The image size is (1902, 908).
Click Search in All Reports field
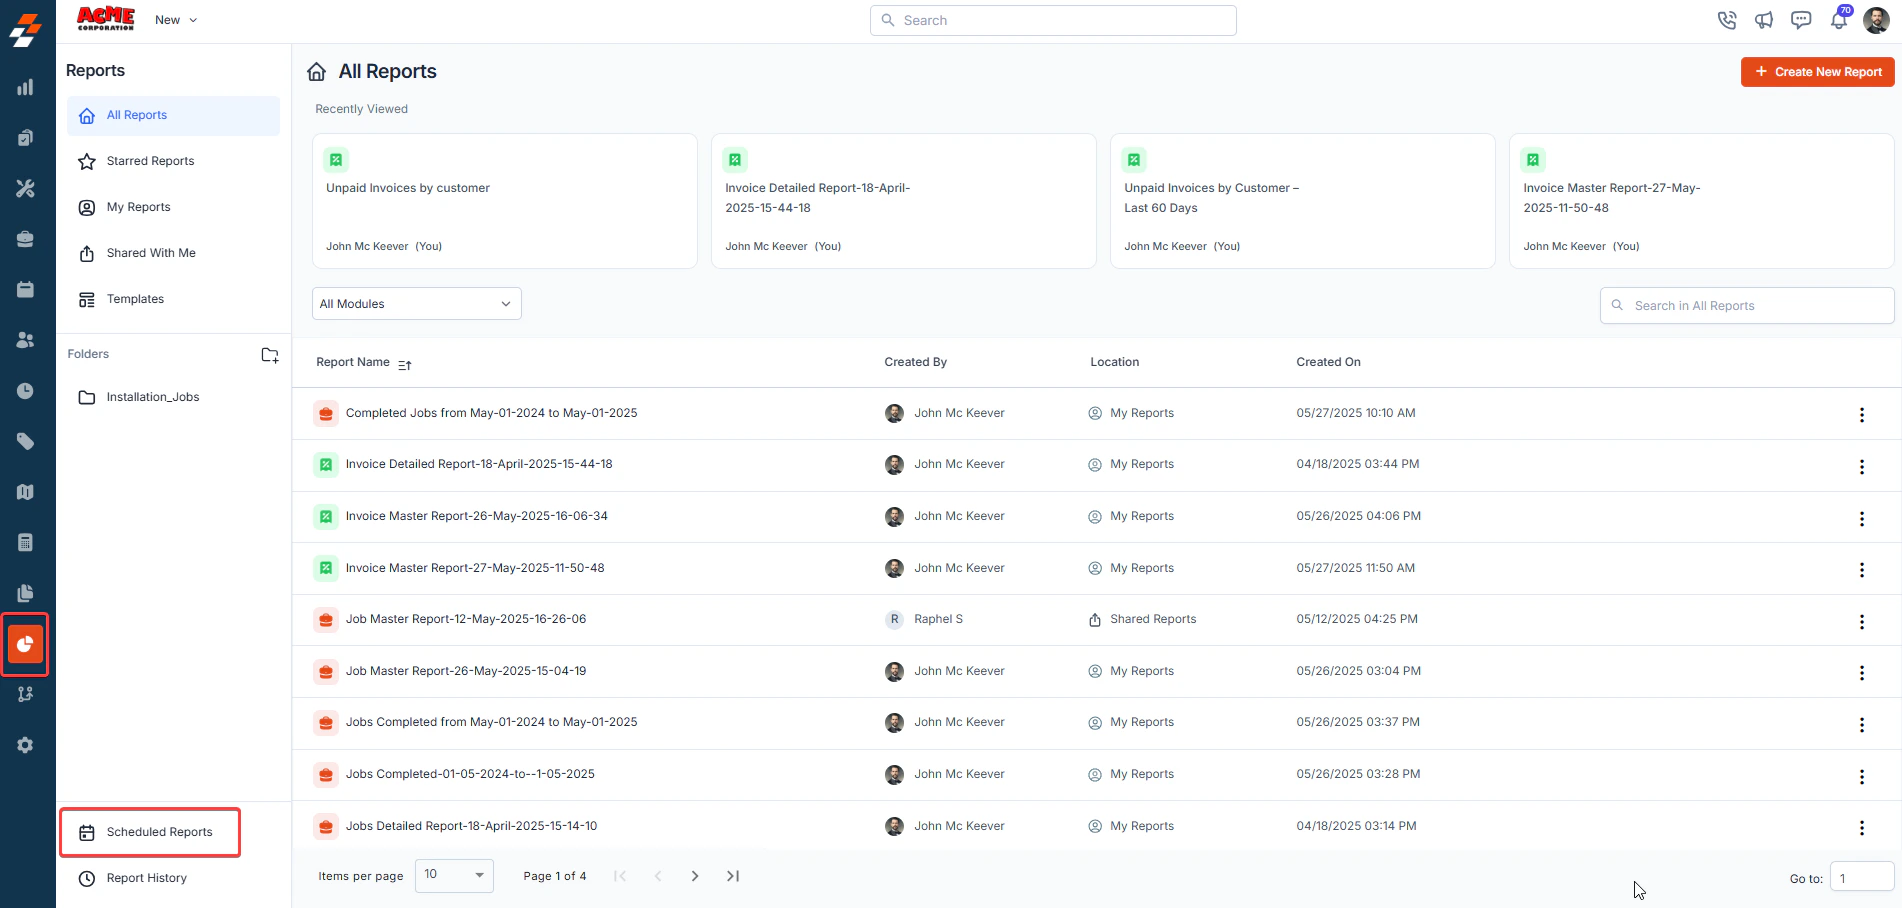pos(1747,306)
